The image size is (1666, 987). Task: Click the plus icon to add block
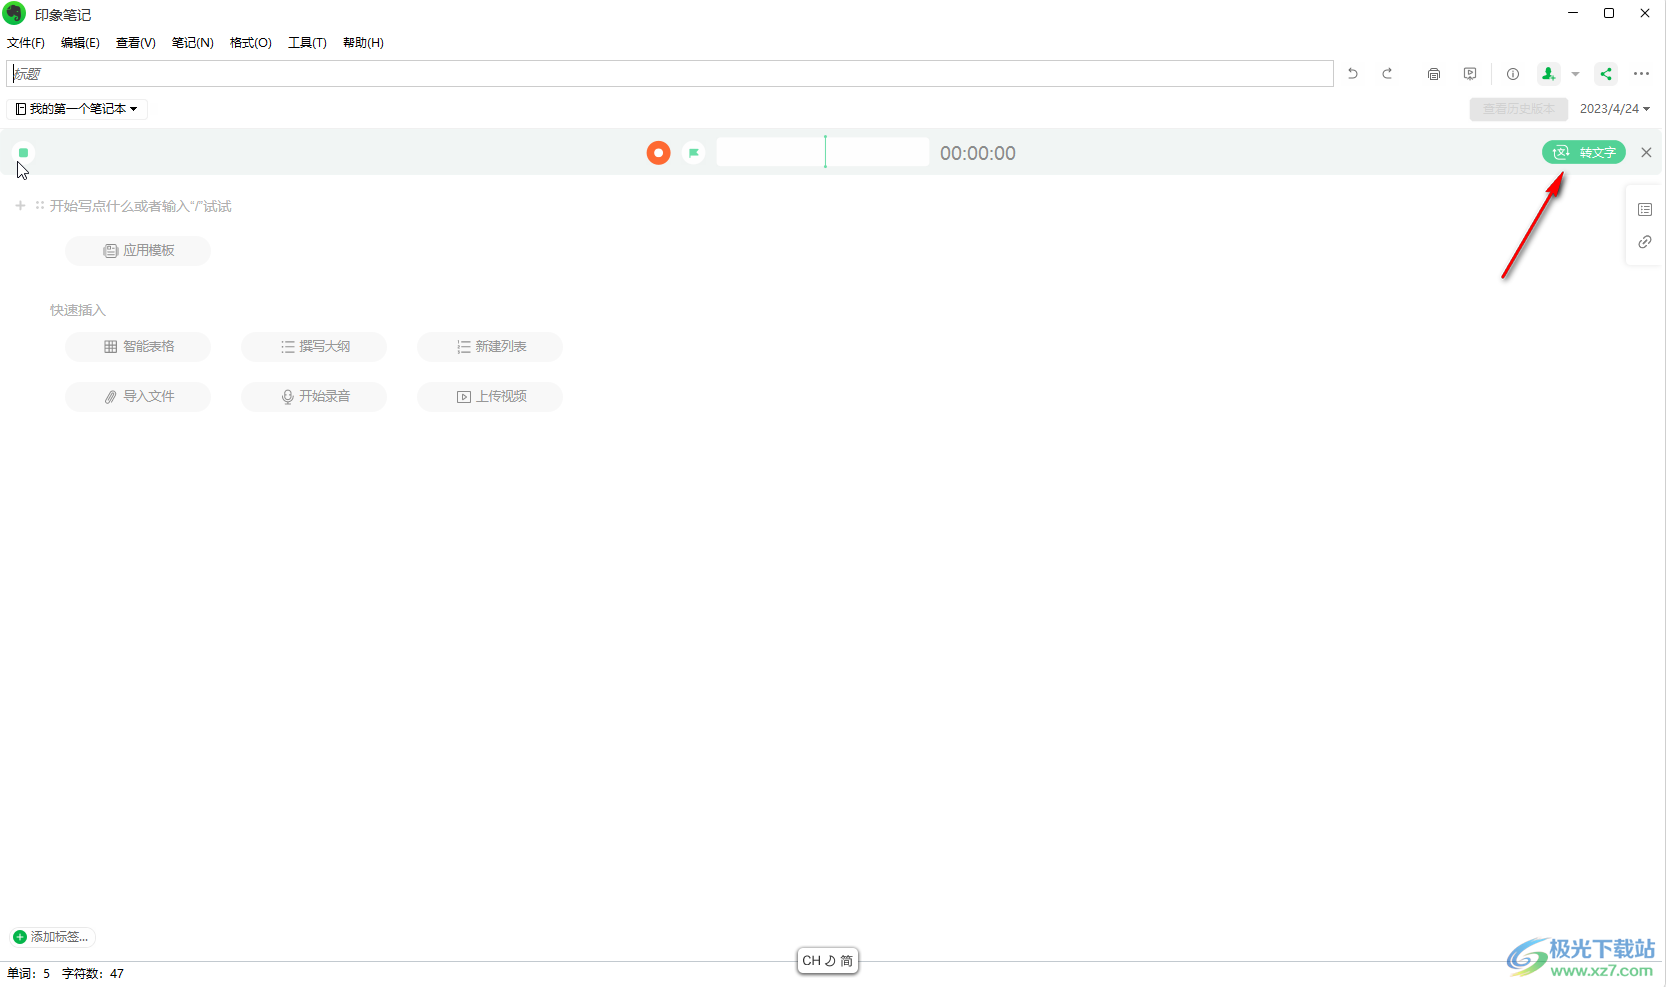click(x=20, y=206)
